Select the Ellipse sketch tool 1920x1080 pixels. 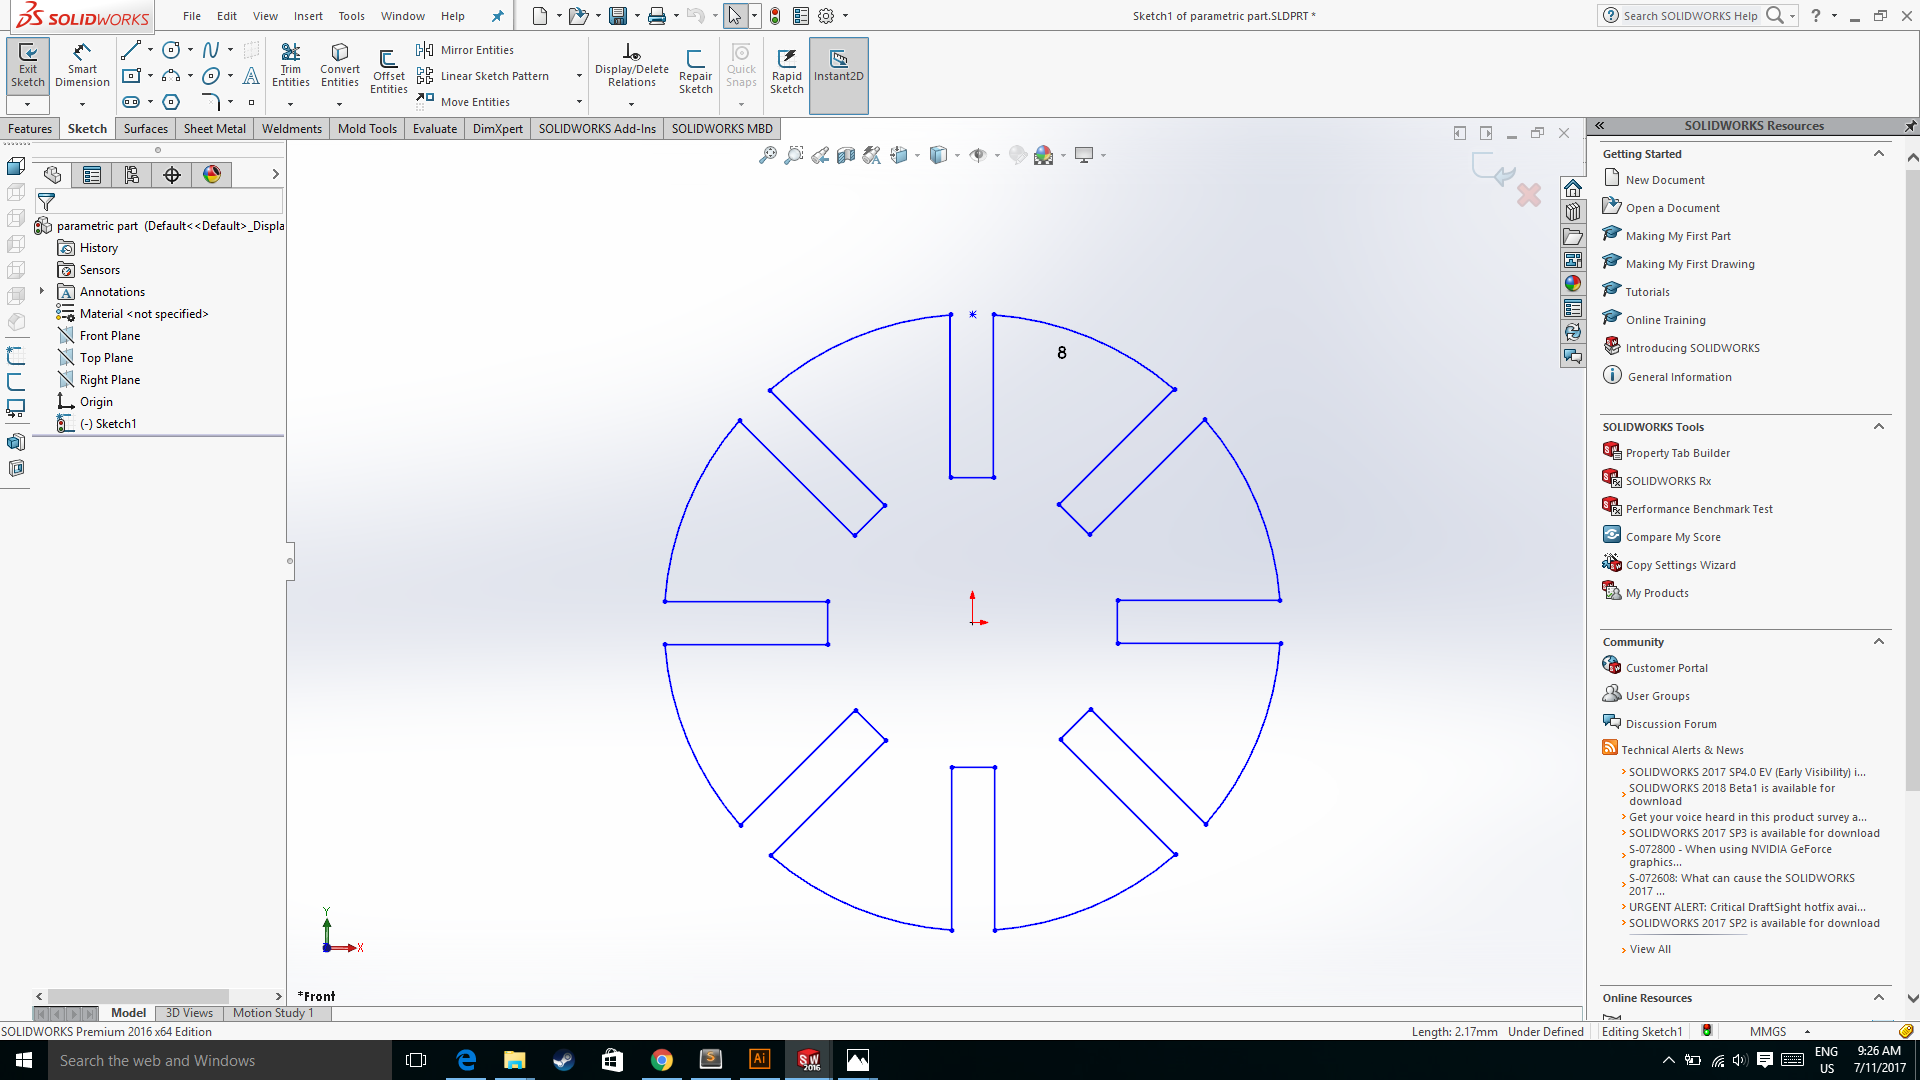tap(211, 76)
